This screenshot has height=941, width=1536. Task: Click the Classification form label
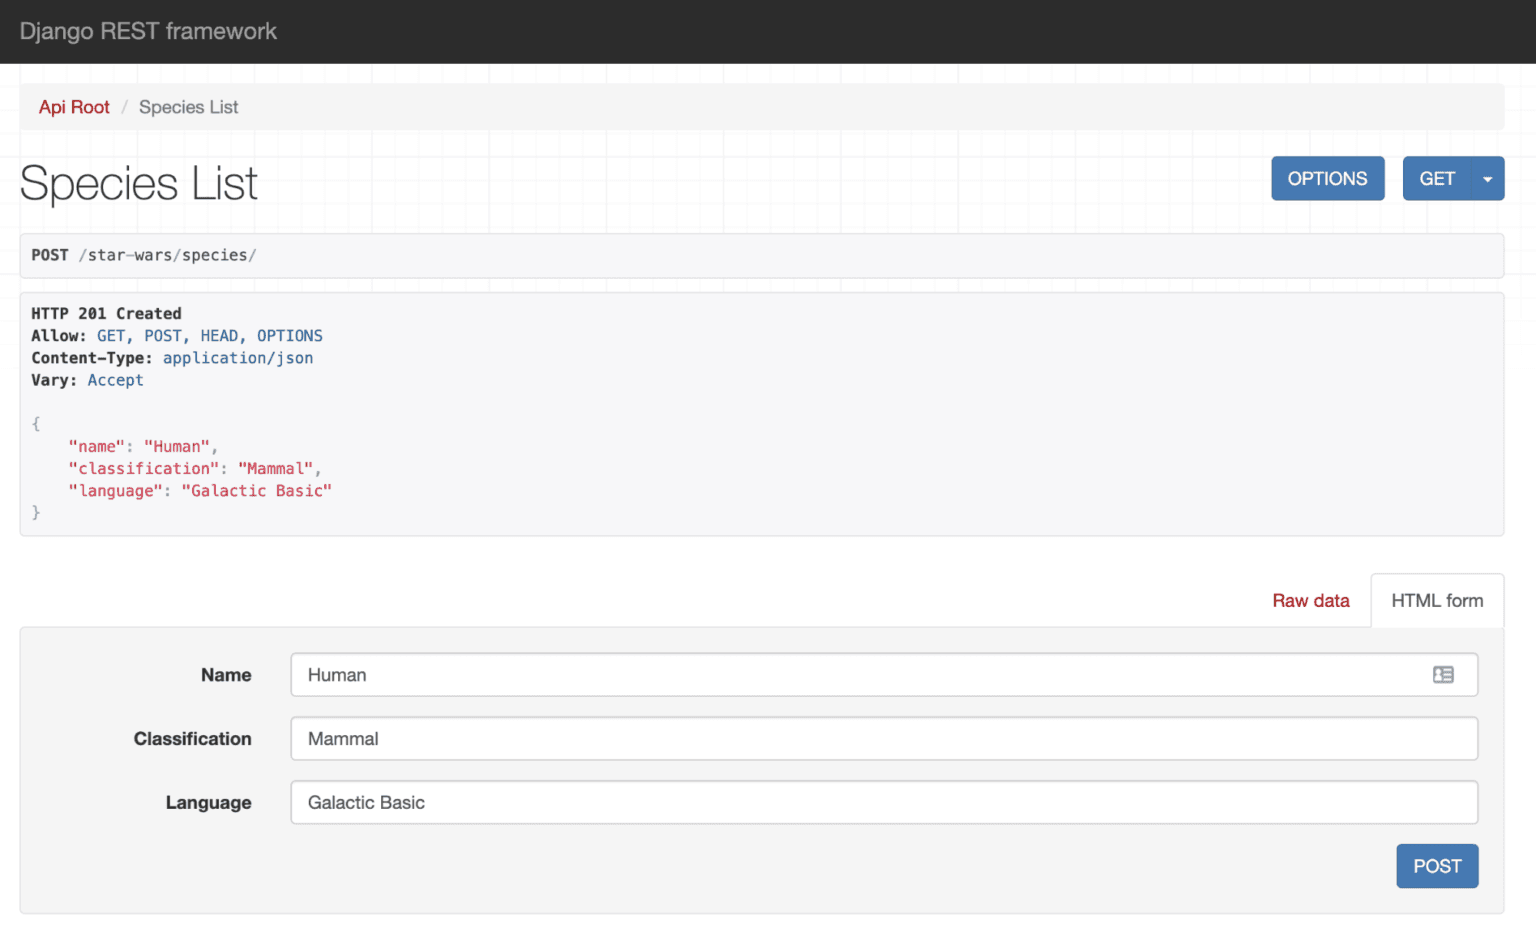192,739
